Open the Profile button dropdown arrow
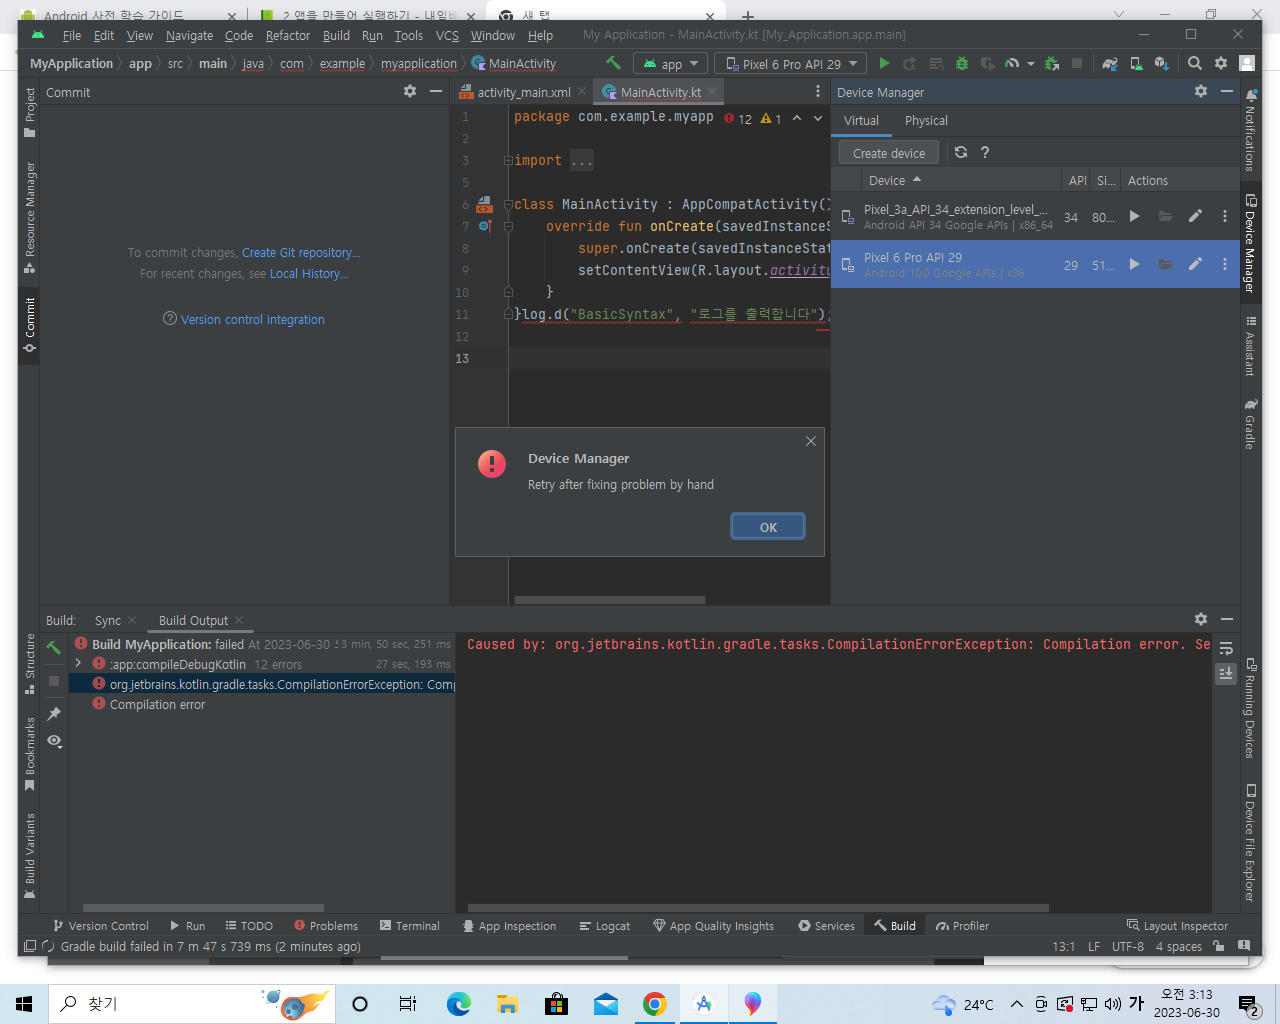Viewport: 1280px width, 1024px height. [x=1031, y=64]
